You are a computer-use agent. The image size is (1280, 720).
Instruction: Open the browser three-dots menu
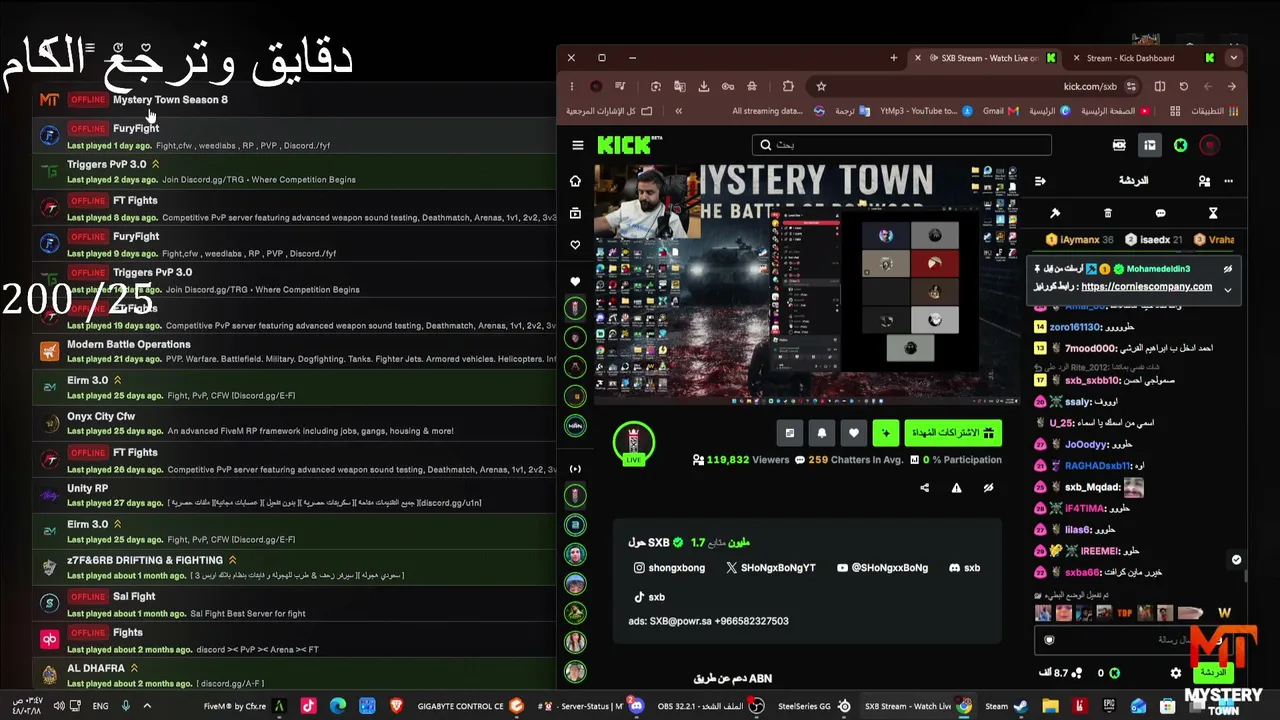point(572,87)
